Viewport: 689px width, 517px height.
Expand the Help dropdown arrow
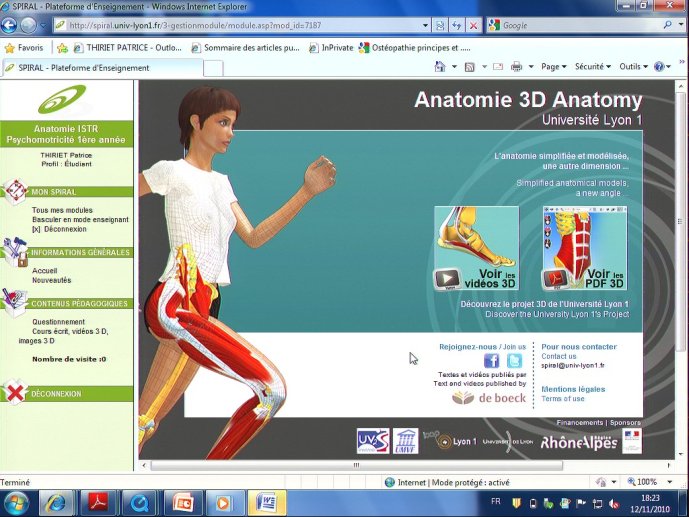click(x=668, y=67)
